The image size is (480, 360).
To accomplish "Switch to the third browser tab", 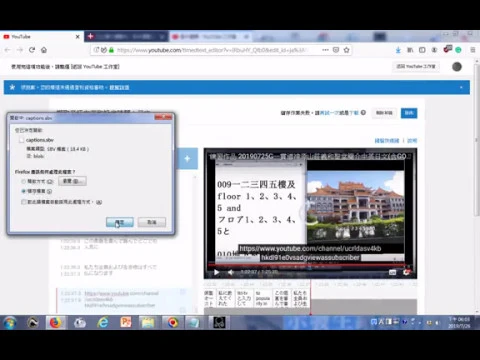I will [x=211, y=36].
